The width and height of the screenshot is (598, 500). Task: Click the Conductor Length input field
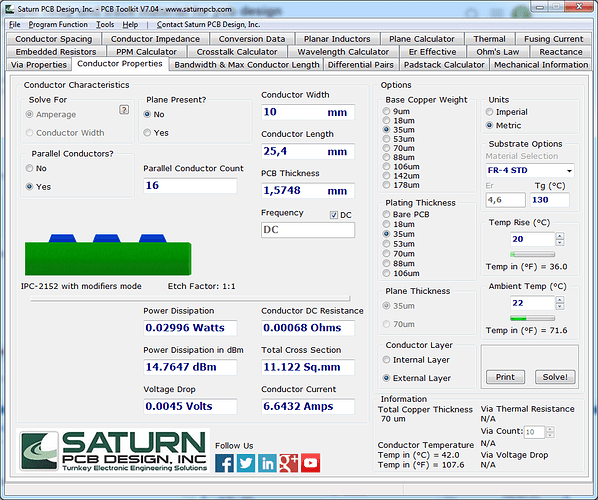(x=308, y=151)
